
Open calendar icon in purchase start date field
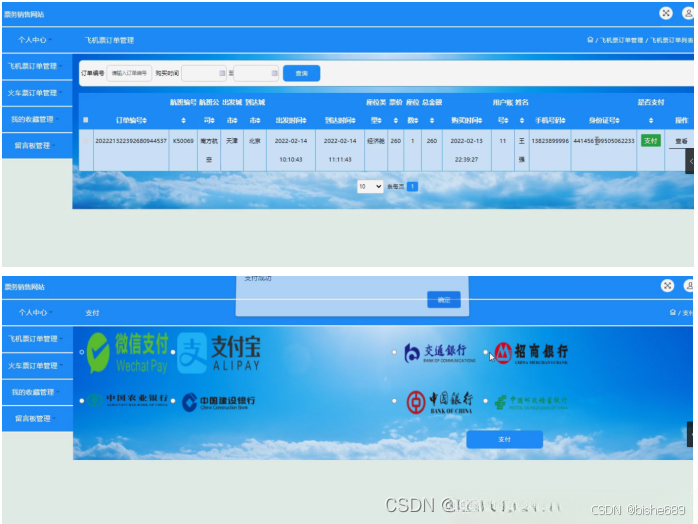[x=222, y=73]
